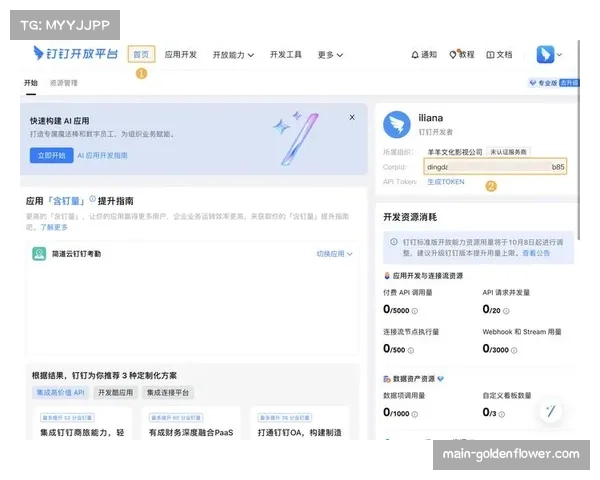Switch to the 开始 tab
This screenshot has width=600, height=480.
tap(31, 83)
